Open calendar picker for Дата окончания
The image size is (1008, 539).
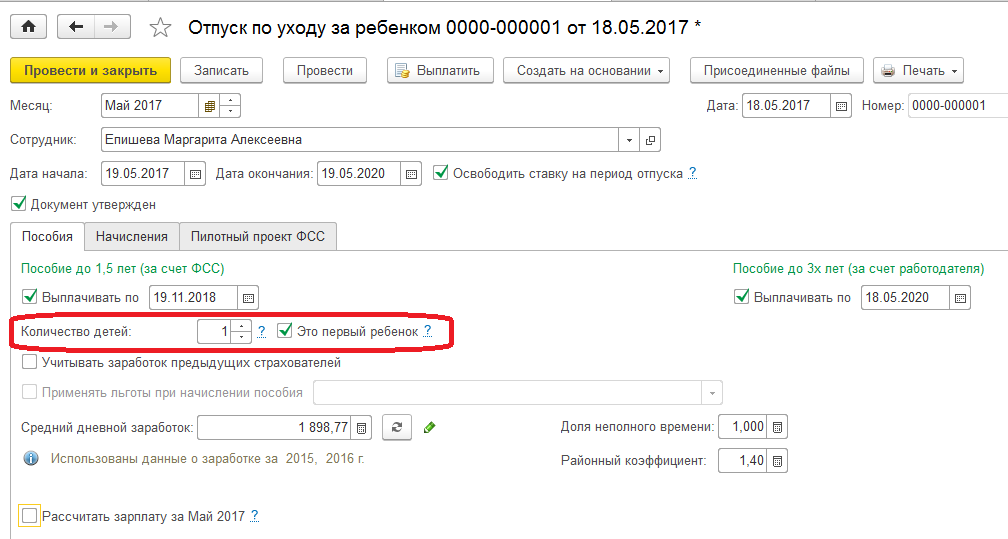pyautogui.click(x=410, y=173)
